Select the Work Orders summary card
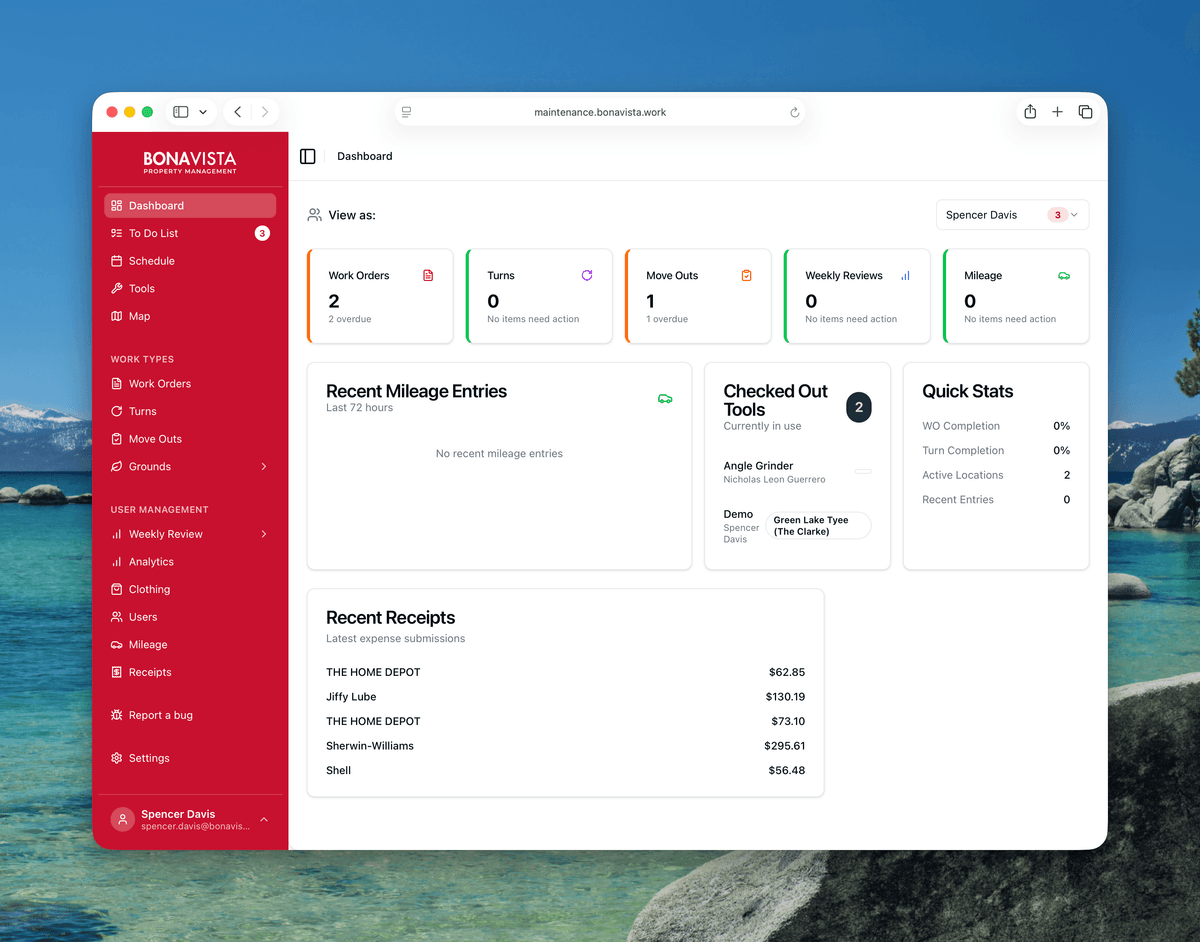Screen dimensions: 1200x942 pos(380,296)
